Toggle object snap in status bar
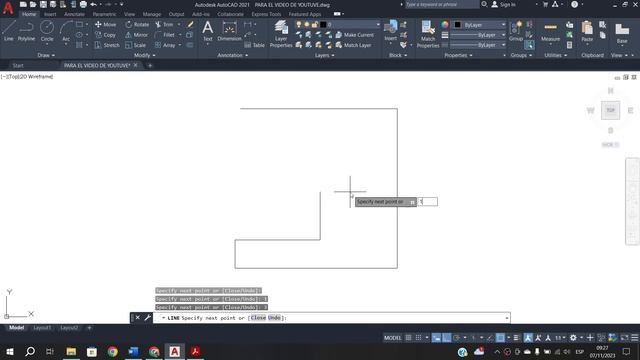Viewport: 640px width, 360px height. click(x=500, y=338)
